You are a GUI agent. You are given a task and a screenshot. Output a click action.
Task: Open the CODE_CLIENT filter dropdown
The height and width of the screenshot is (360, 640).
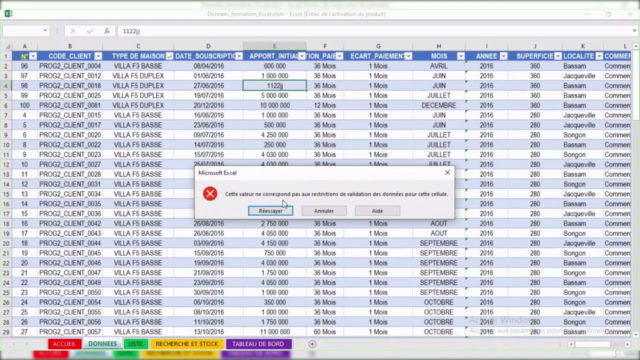click(98, 56)
